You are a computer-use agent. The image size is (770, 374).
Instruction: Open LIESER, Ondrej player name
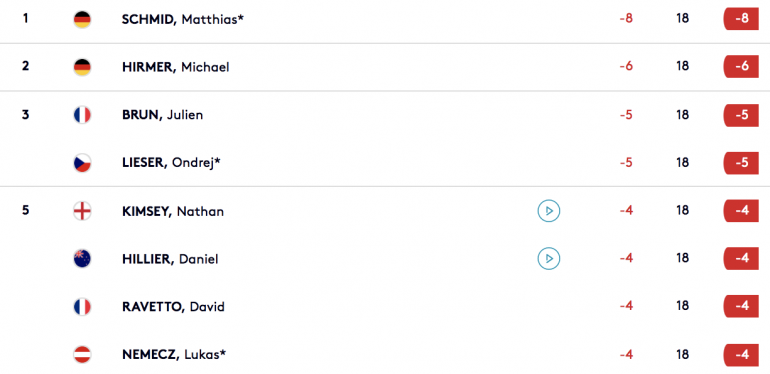tap(171, 163)
